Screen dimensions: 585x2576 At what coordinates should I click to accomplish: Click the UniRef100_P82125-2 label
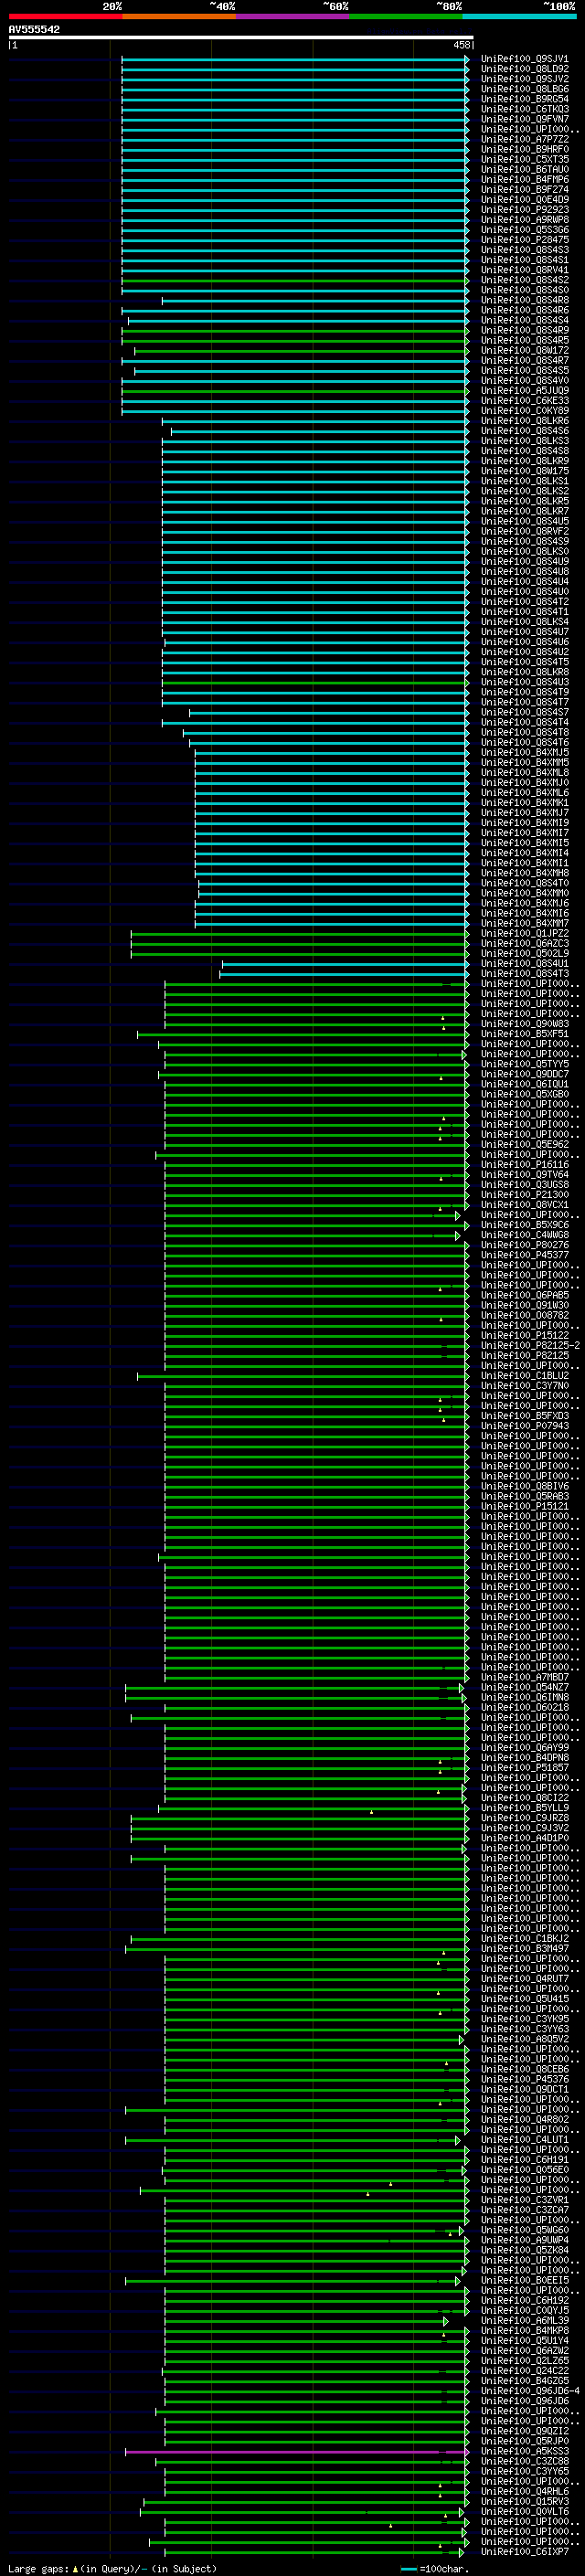point(530,1346)
